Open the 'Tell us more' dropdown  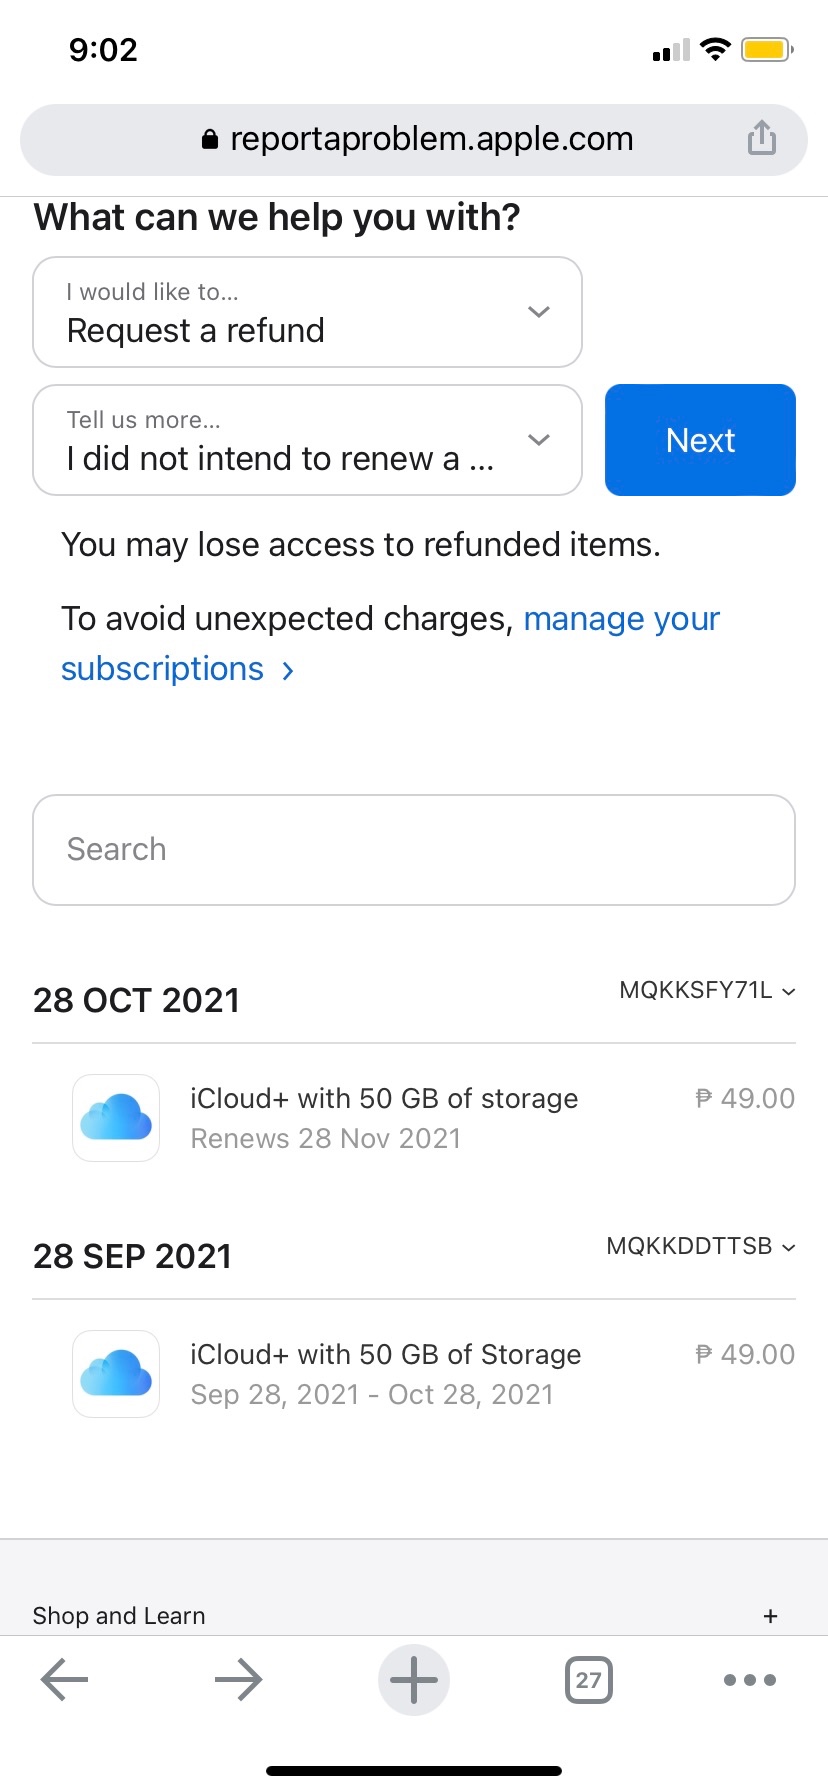[307, 440]
